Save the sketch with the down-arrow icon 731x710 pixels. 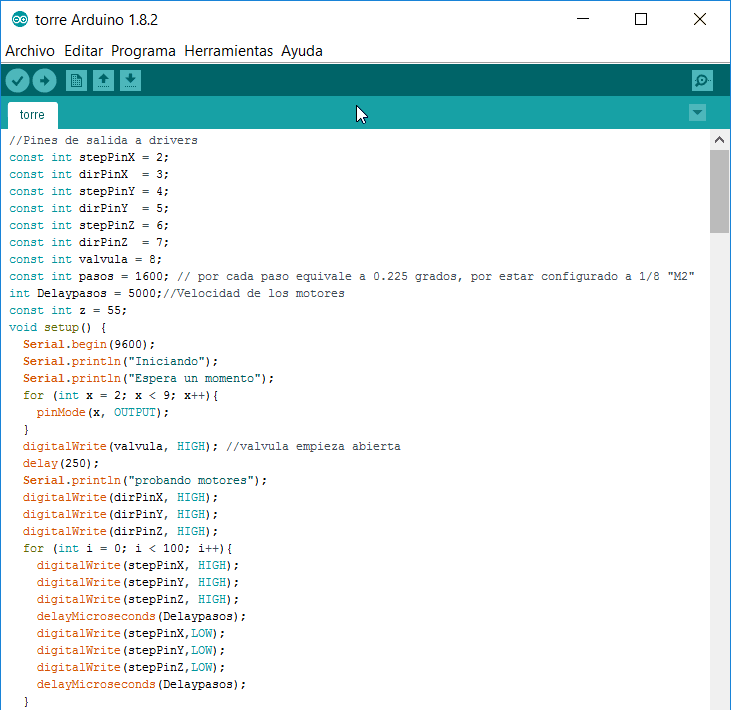(x=130, y=81)
